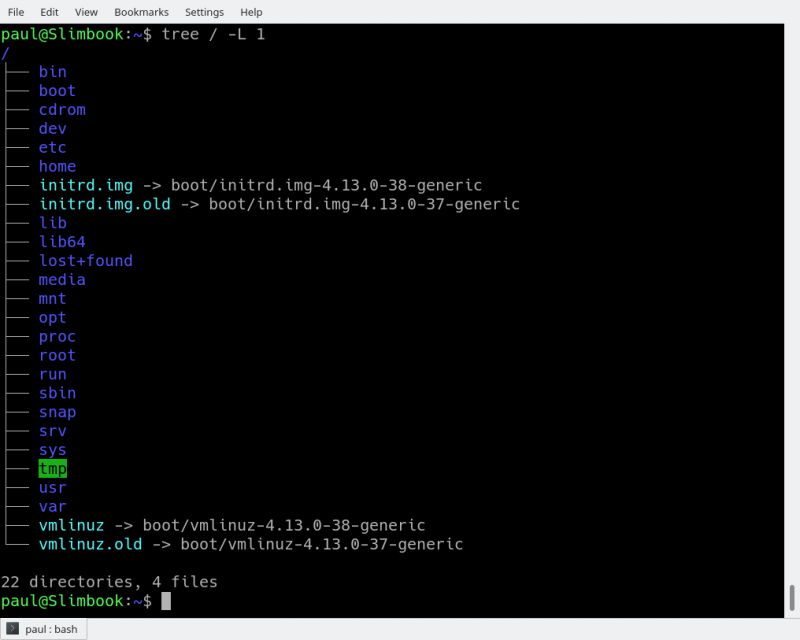Open the Help menu
The width and height of the screenshot is (800, 640).
(x=251, y=12)
